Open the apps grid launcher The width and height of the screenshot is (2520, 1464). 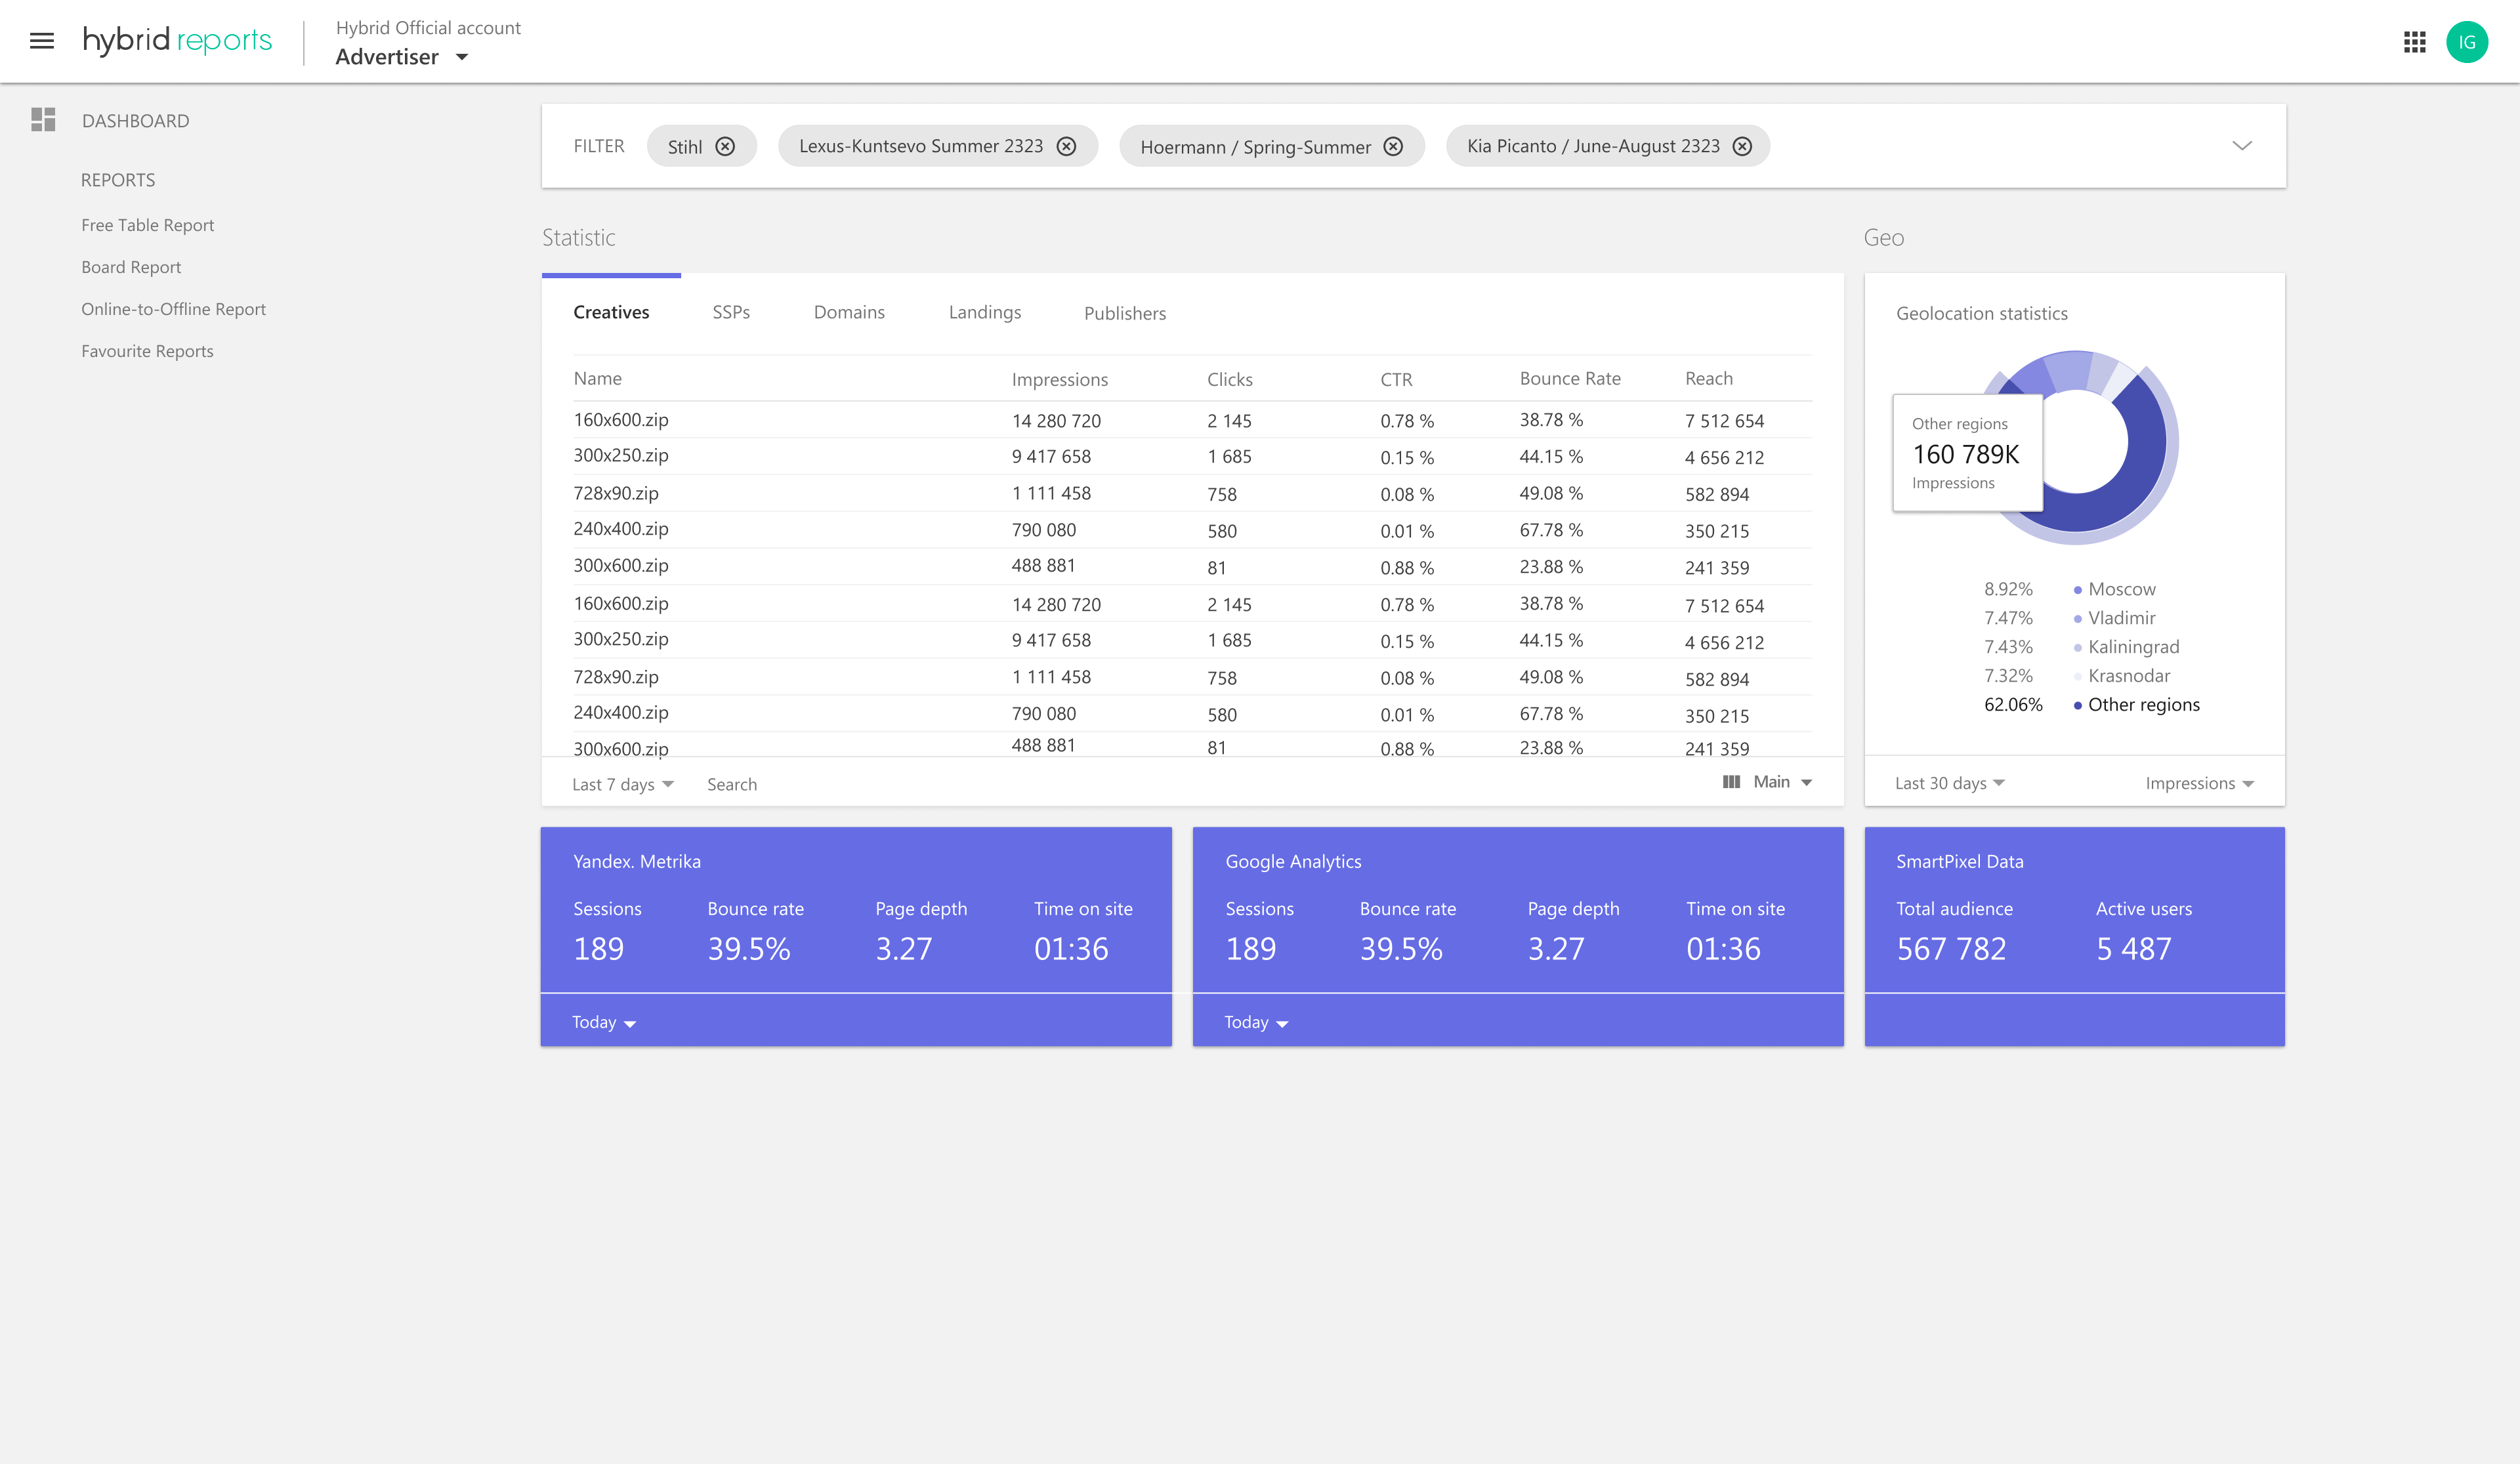point(2414,42)
